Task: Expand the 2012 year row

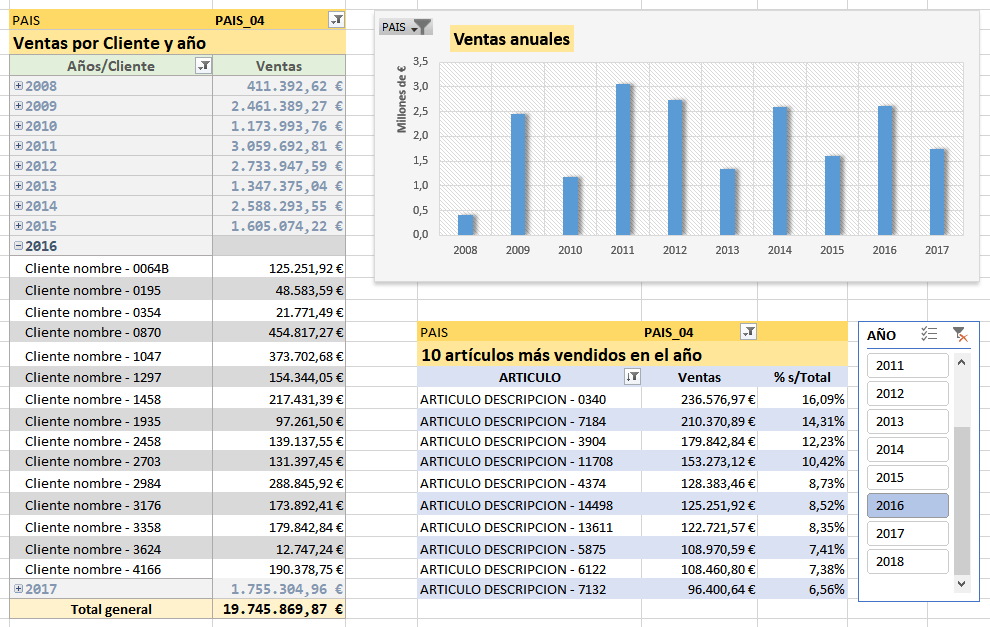Action: tap(18, 166)
